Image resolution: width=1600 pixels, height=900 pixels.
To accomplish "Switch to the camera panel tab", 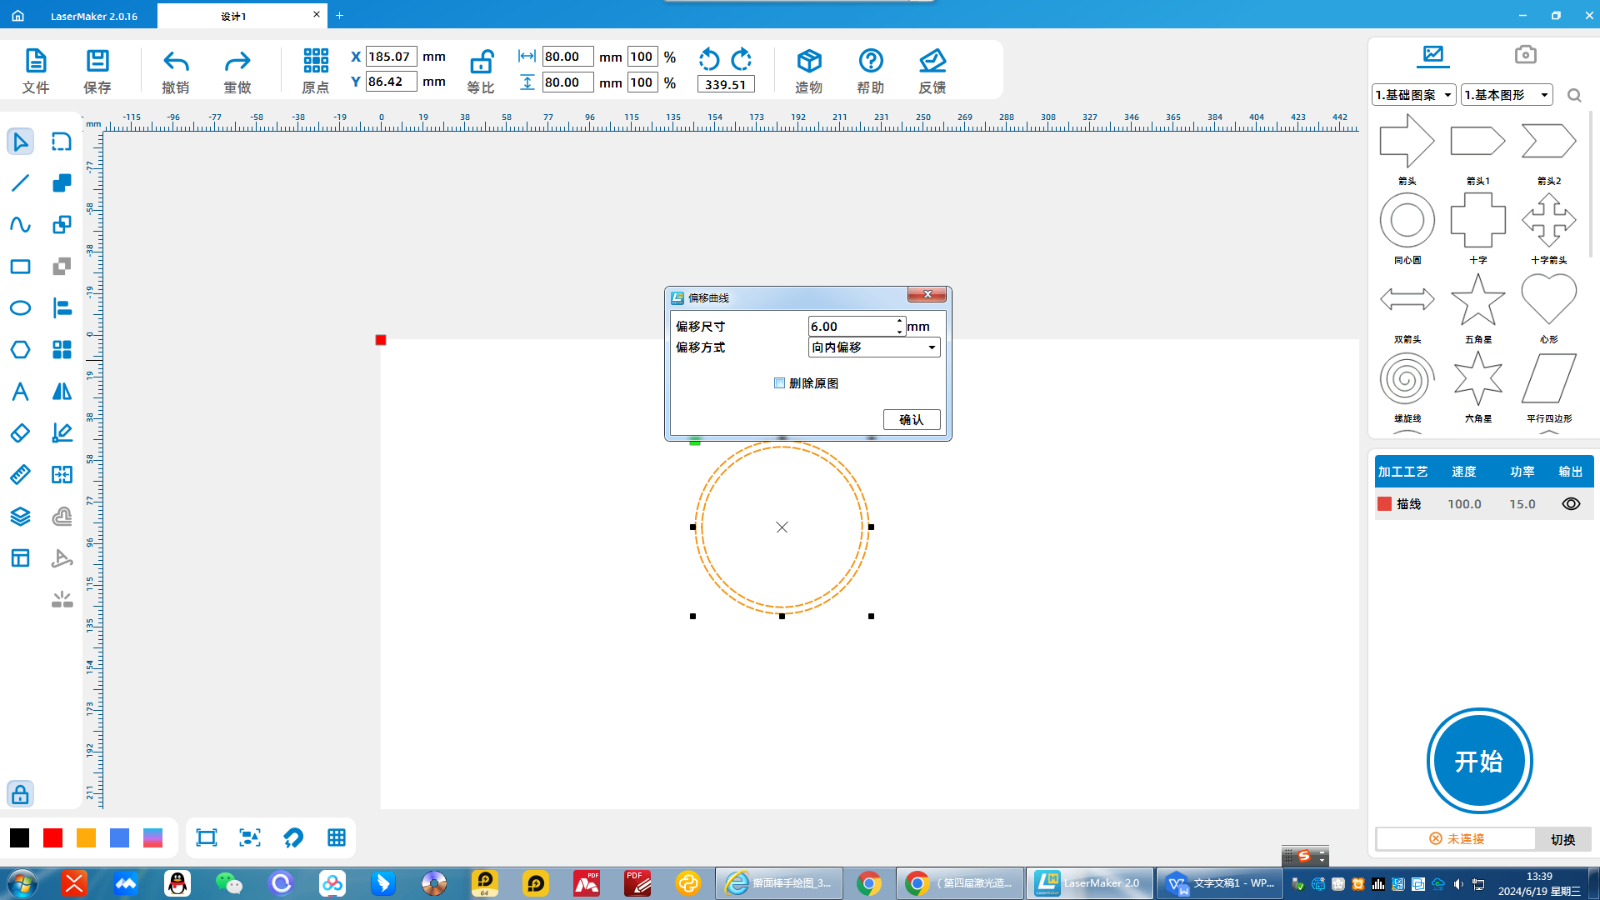I will click(x=1525, y=55).
